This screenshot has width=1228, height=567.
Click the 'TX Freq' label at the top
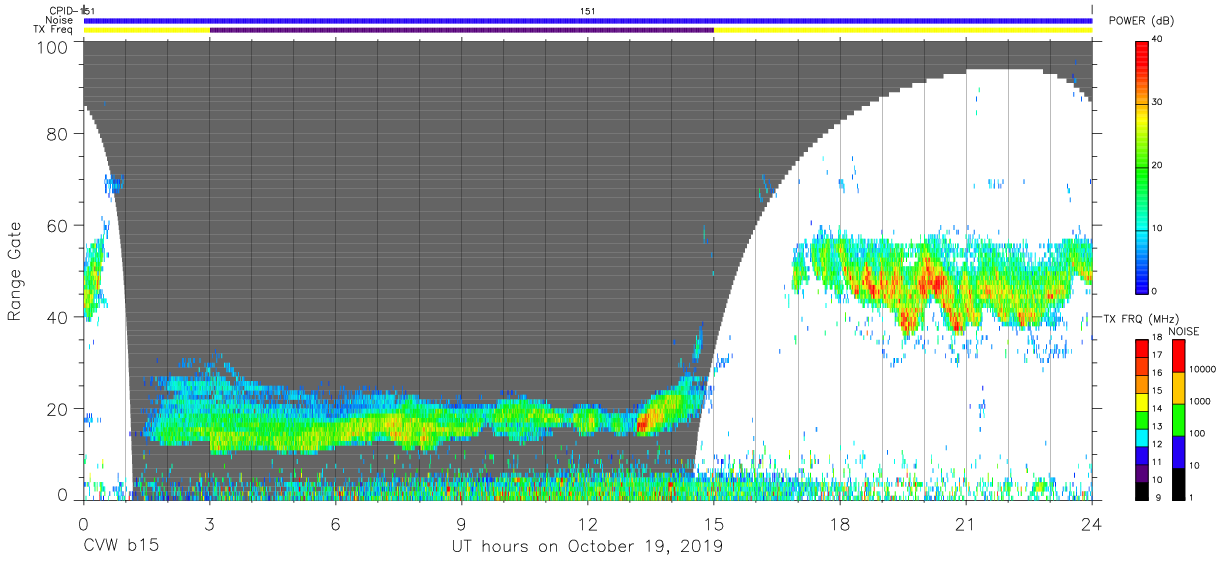tap(52, 30)
